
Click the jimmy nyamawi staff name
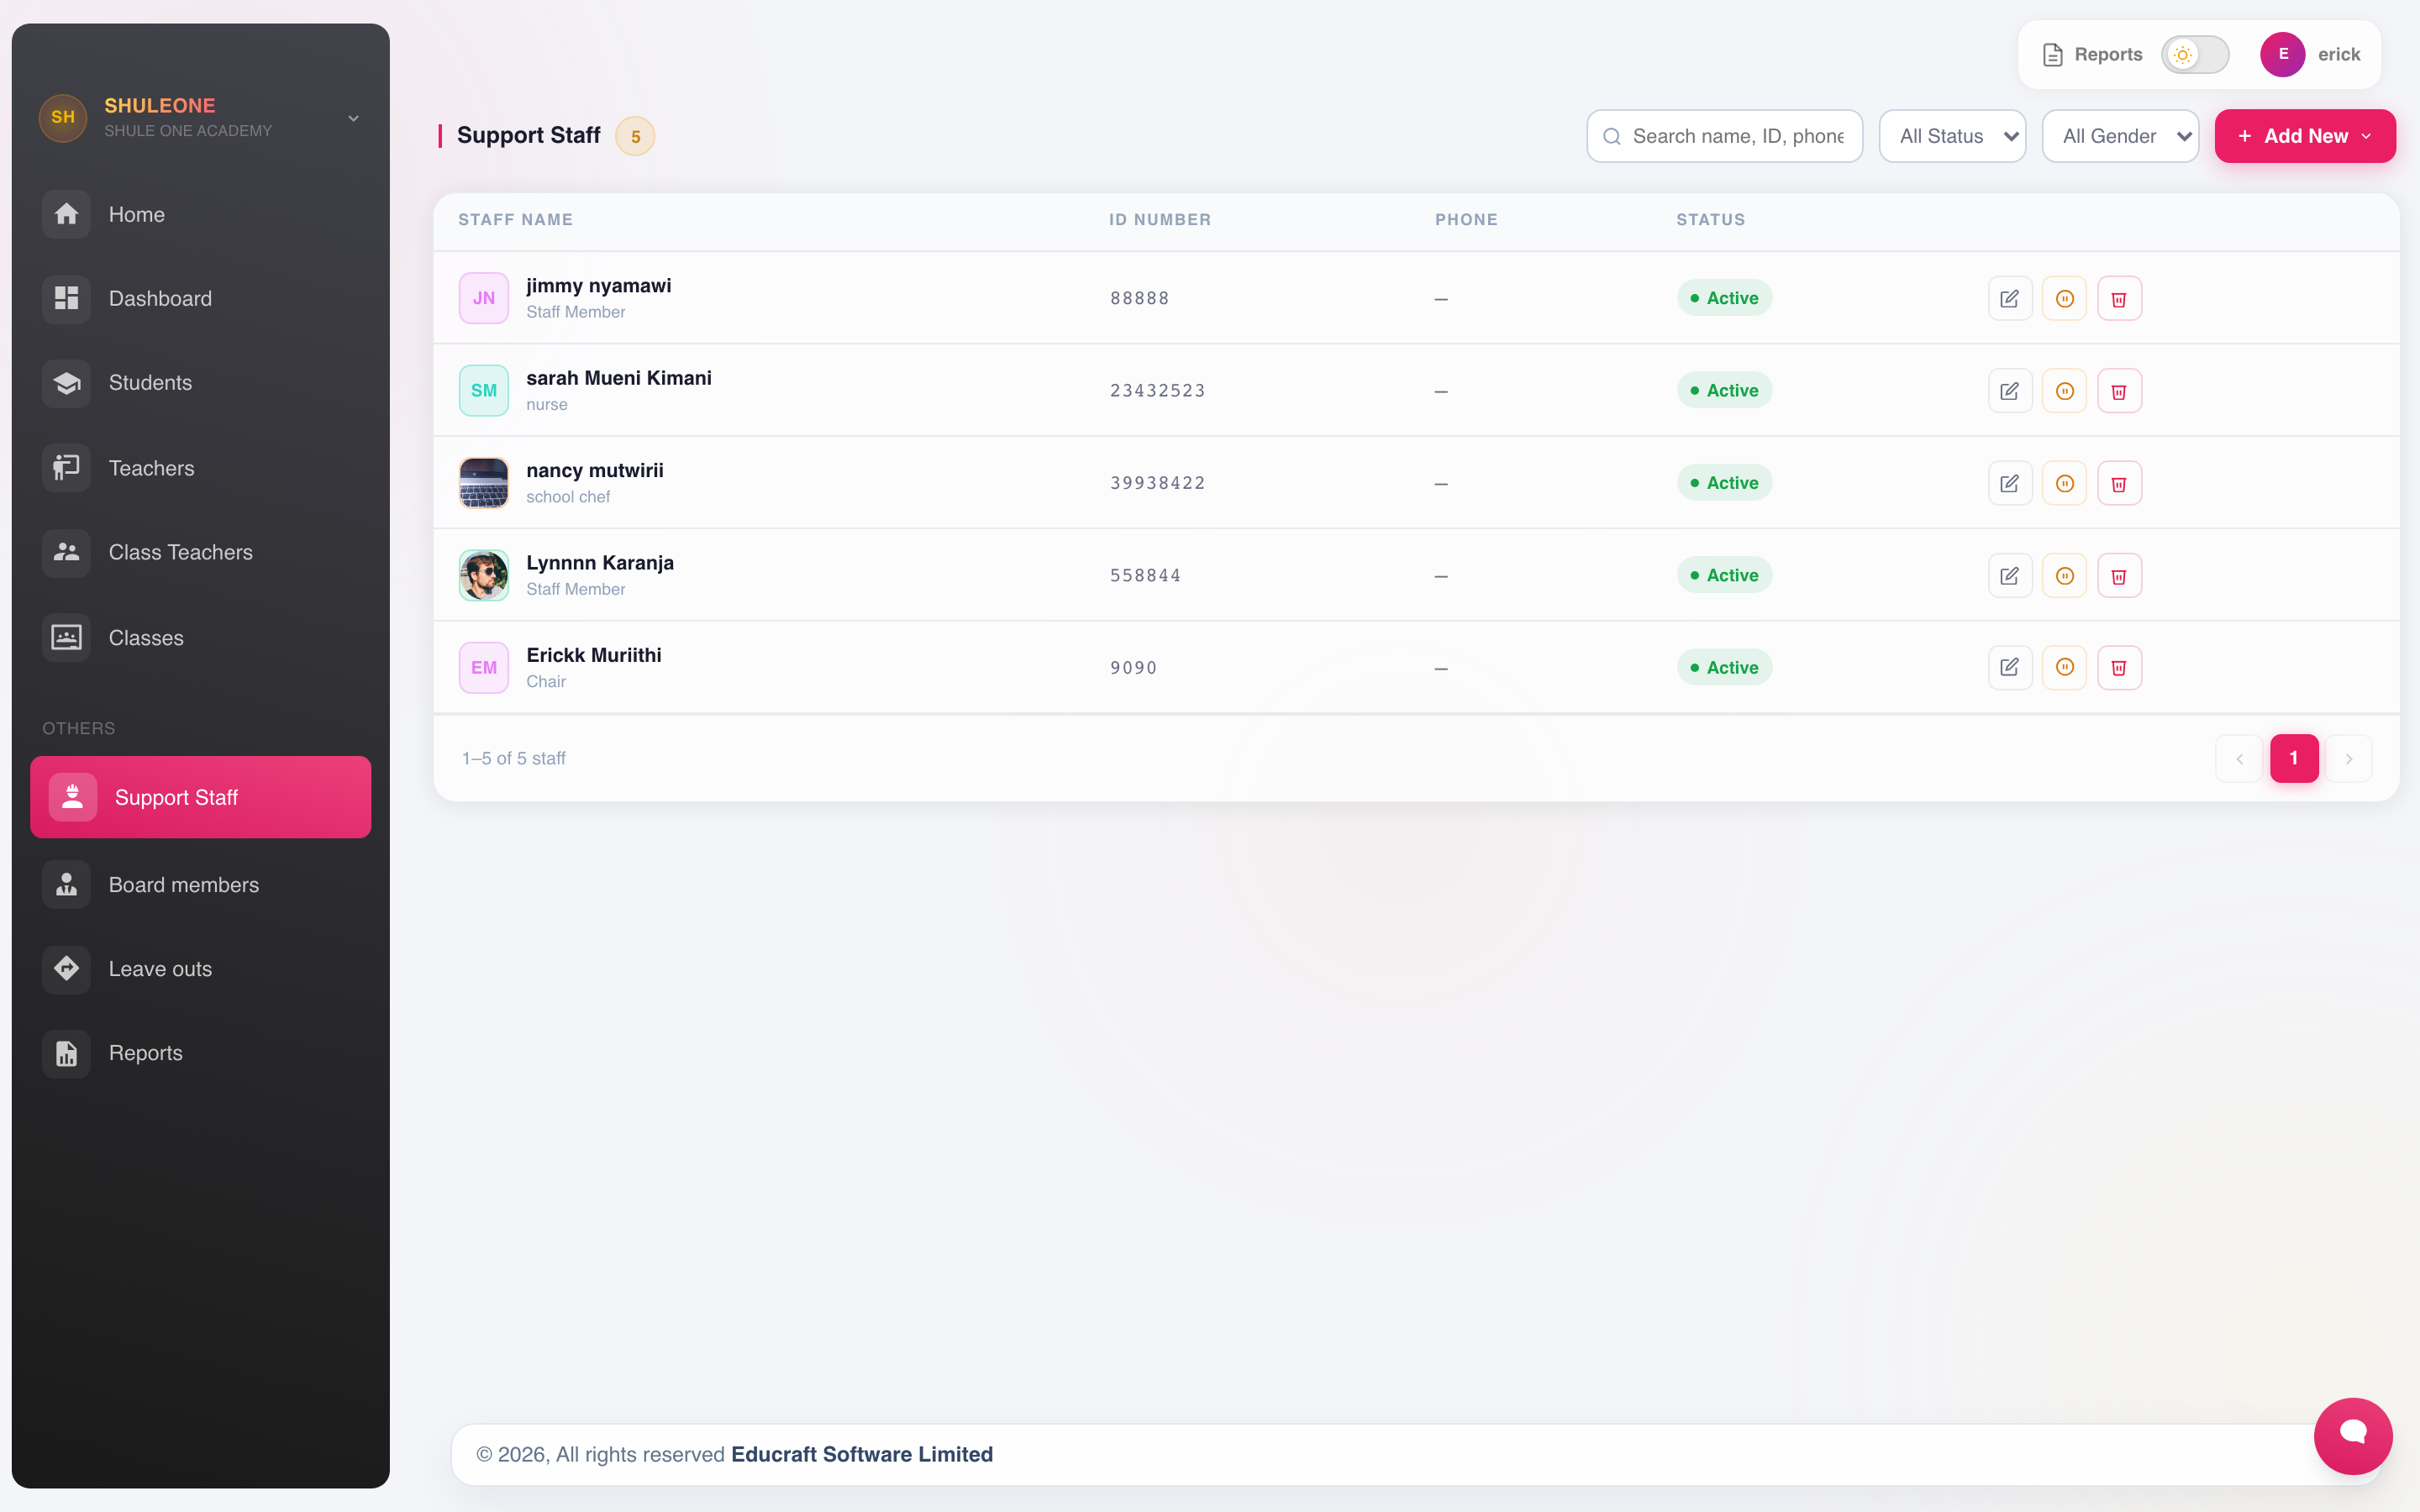[599, 286]
